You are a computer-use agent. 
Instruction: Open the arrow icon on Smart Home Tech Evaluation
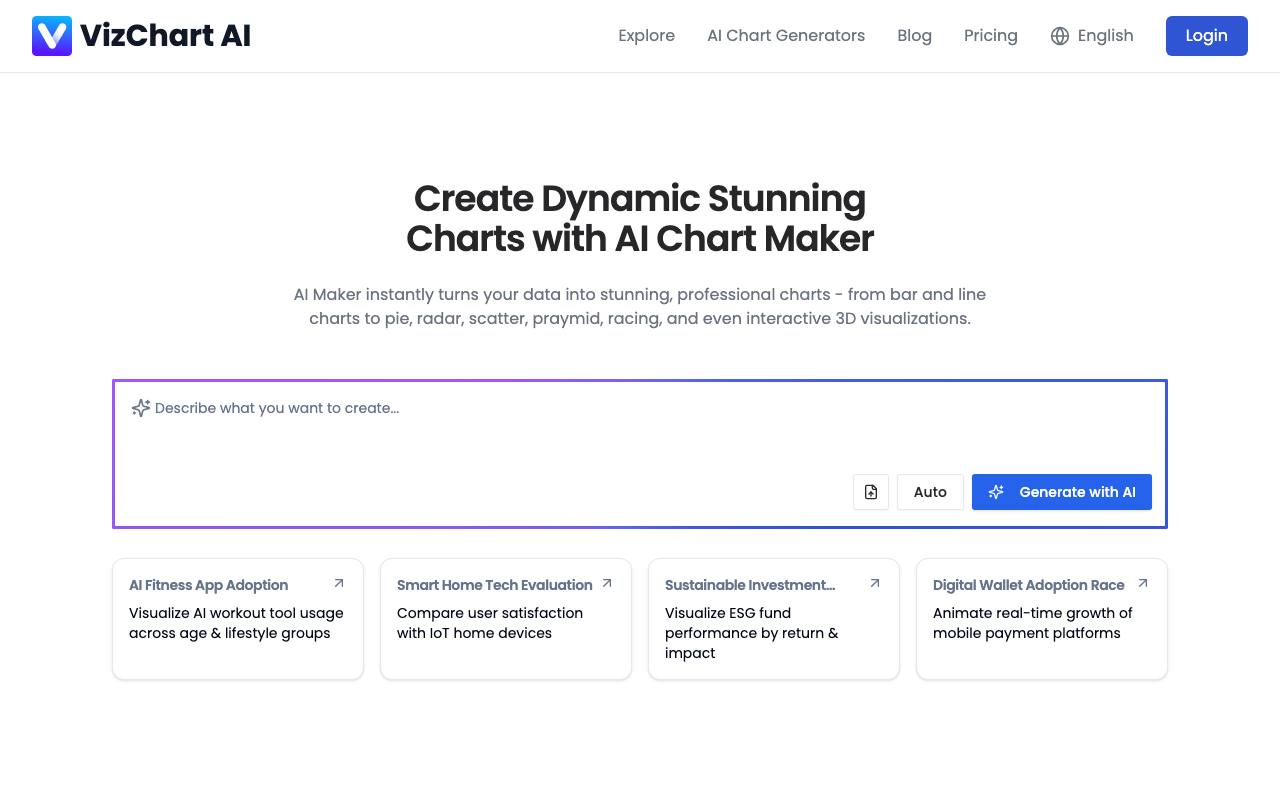[x=607, y=583]
